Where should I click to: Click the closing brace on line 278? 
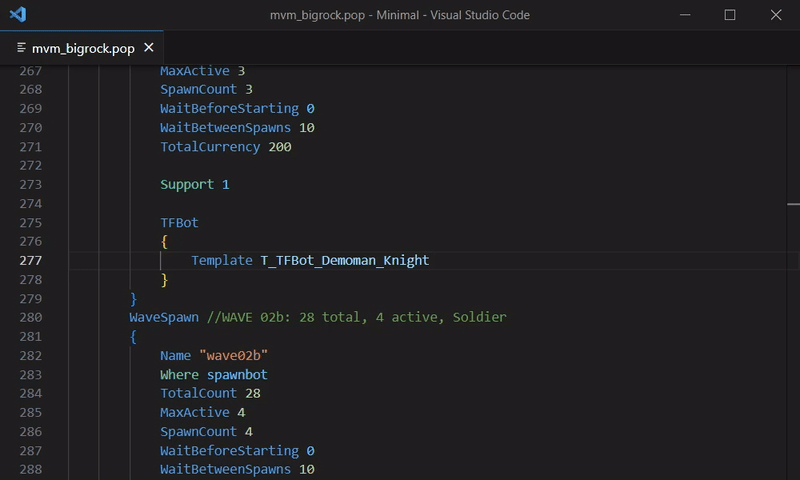point(164,280)
